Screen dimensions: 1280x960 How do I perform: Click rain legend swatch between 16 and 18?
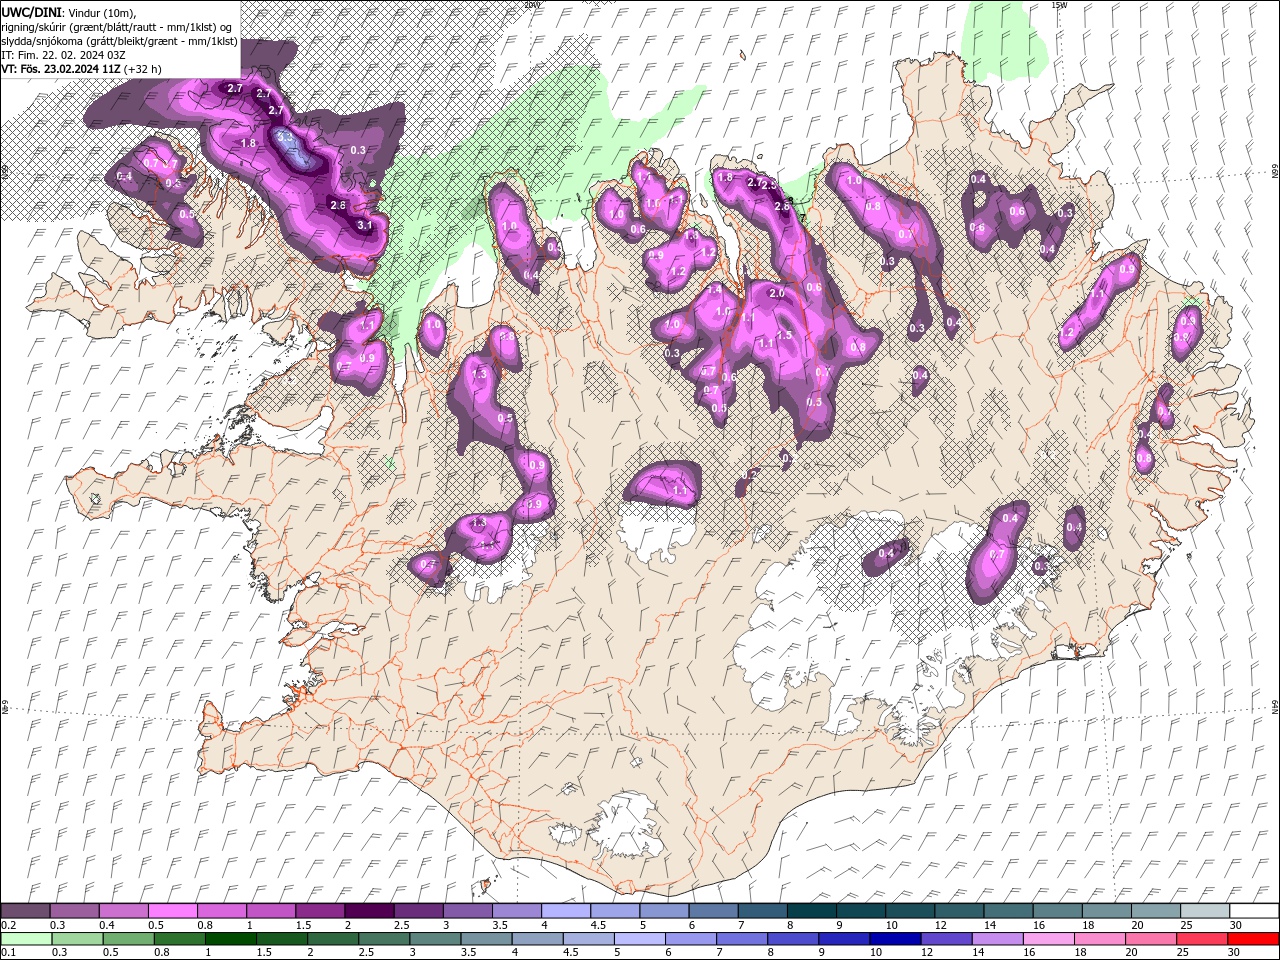[1049, 938]
